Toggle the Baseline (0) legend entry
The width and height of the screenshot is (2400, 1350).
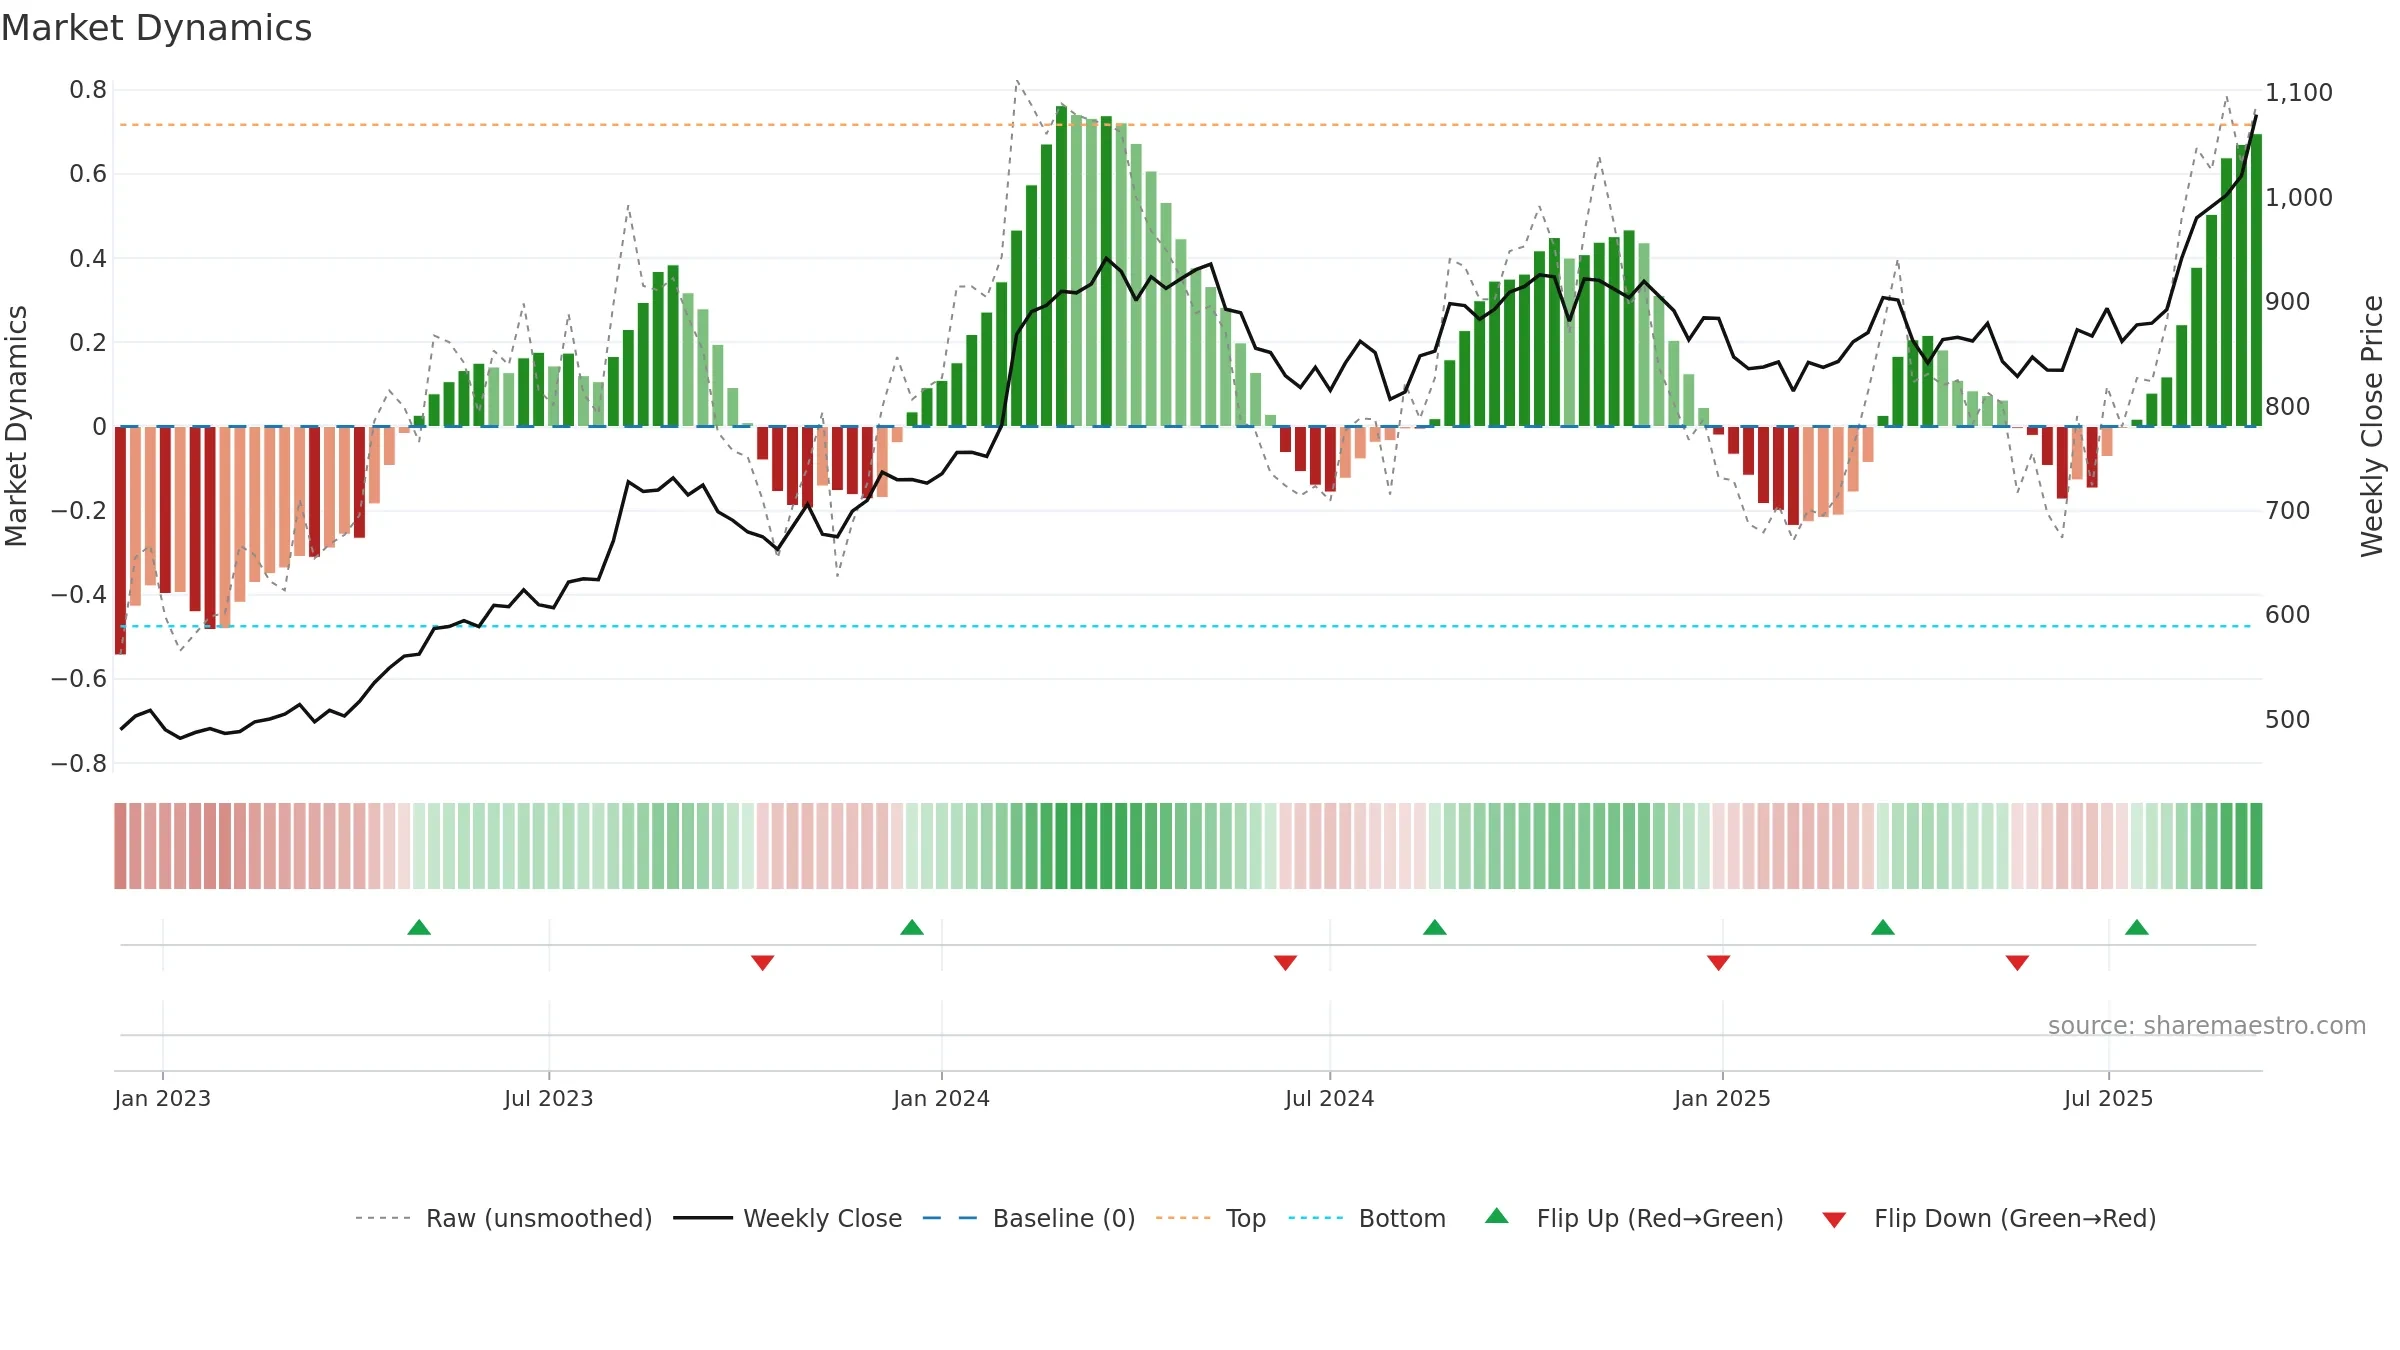click(x=1028, y=1218)
